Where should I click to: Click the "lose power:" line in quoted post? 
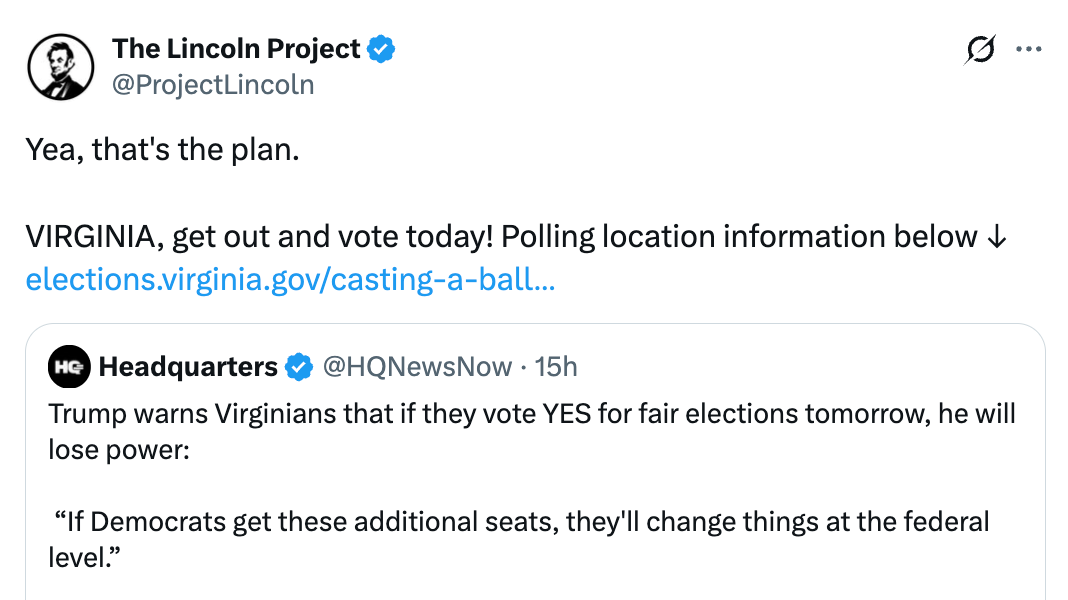coord(118,450)
